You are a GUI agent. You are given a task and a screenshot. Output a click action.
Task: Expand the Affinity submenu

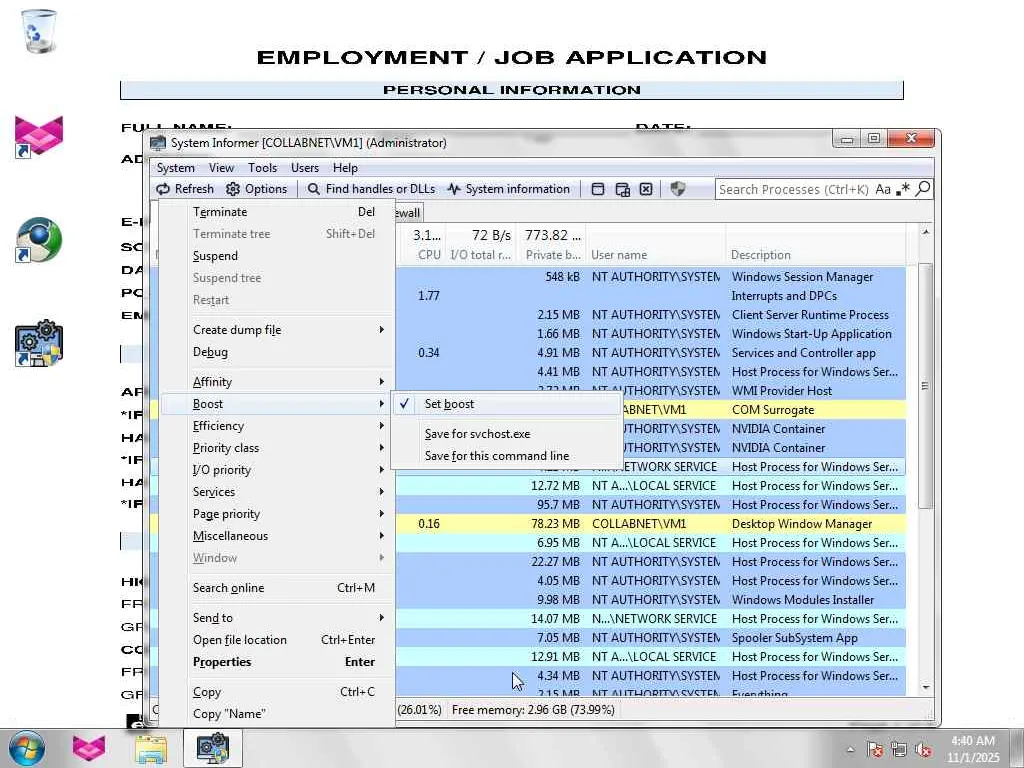point(278,382)
